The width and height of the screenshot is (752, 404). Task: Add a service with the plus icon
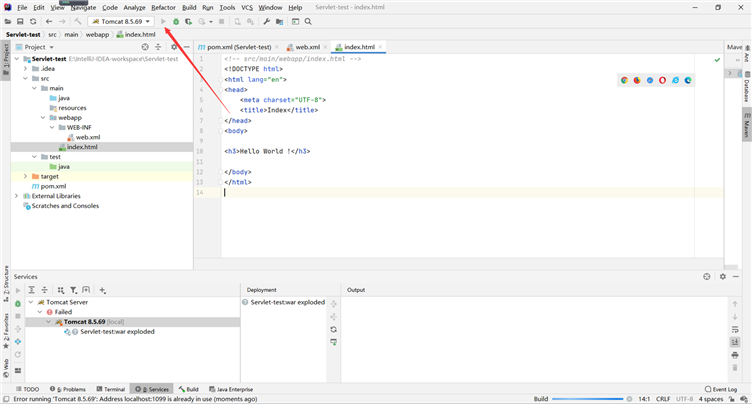(102, 290)
